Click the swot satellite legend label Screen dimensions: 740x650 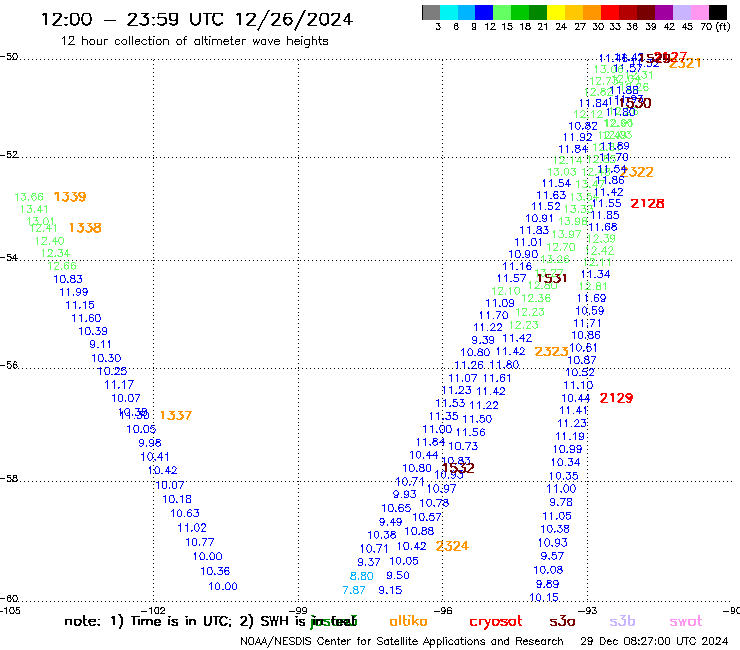[686, 621]
